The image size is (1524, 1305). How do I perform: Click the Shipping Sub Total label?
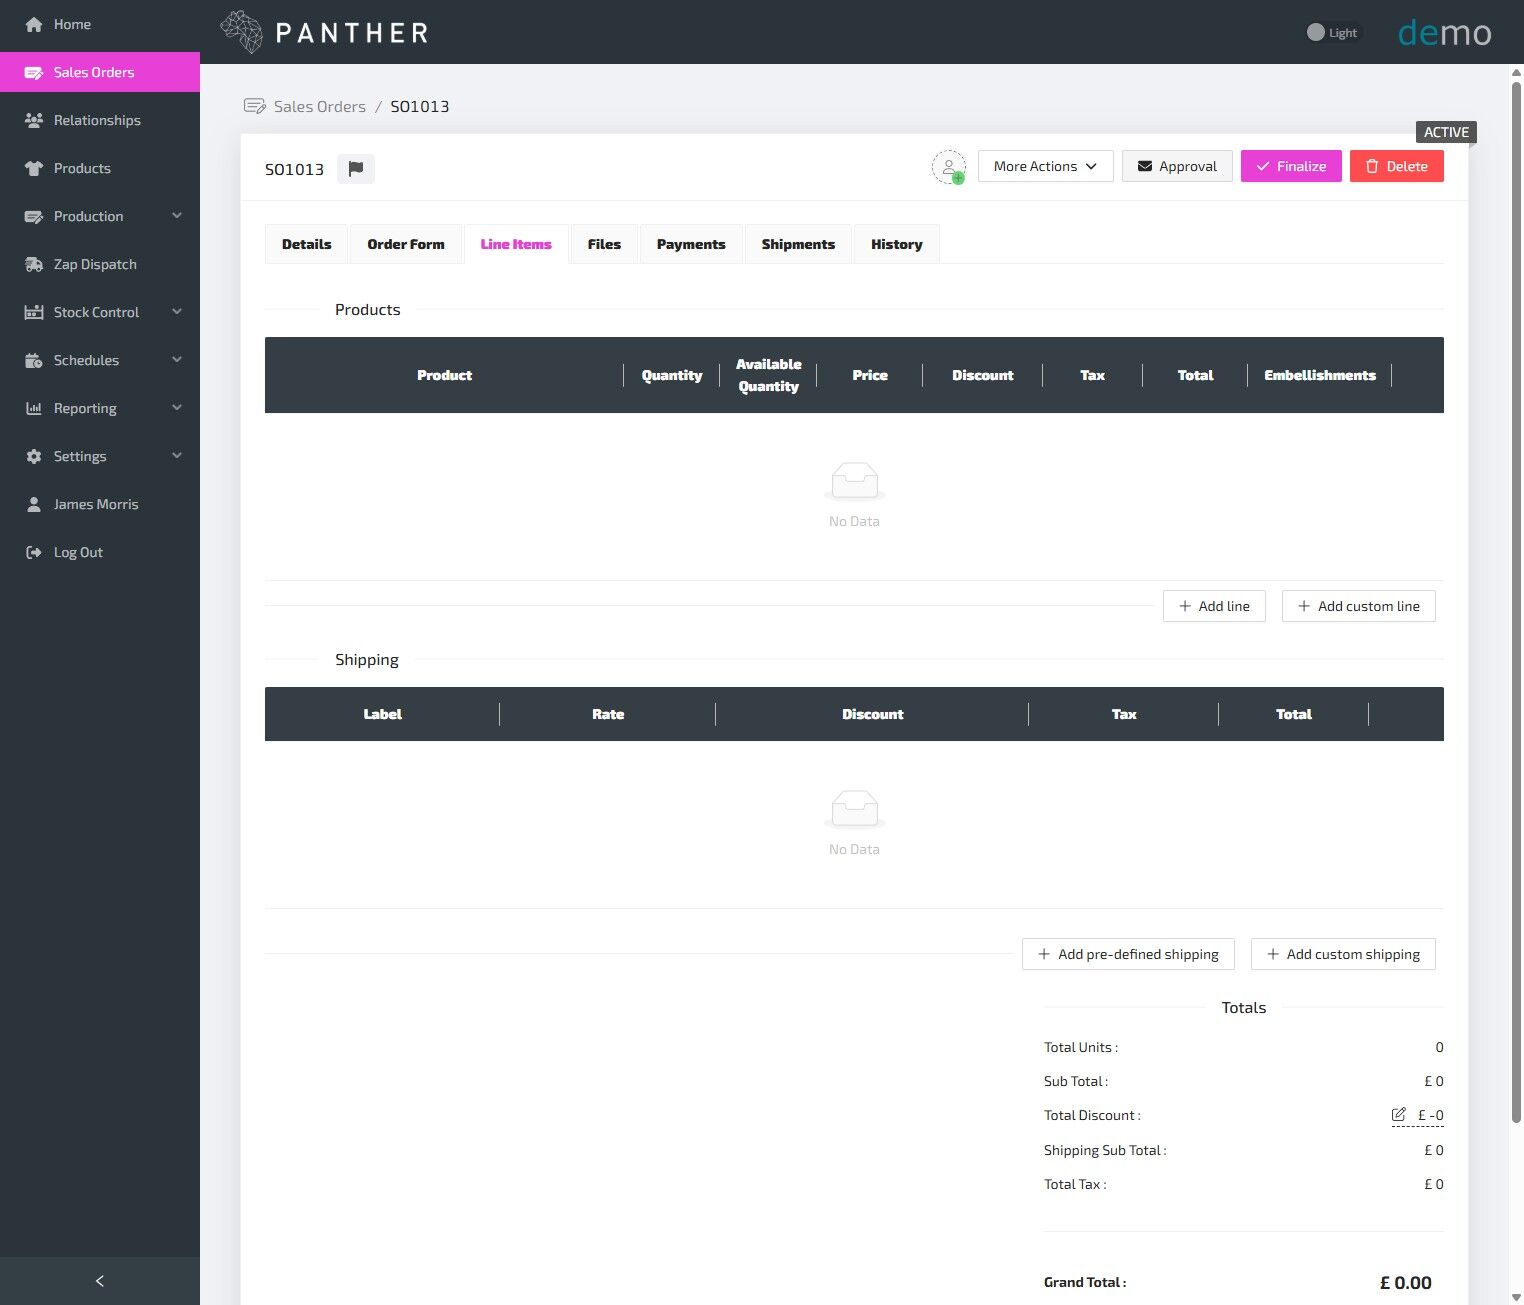(1105, 1150)
